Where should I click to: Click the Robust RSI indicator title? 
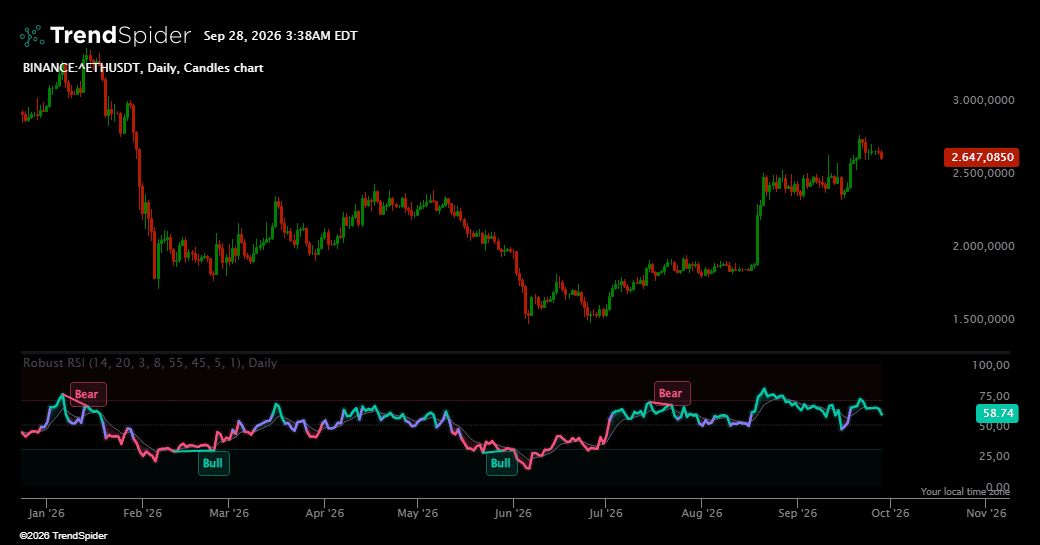150,363
